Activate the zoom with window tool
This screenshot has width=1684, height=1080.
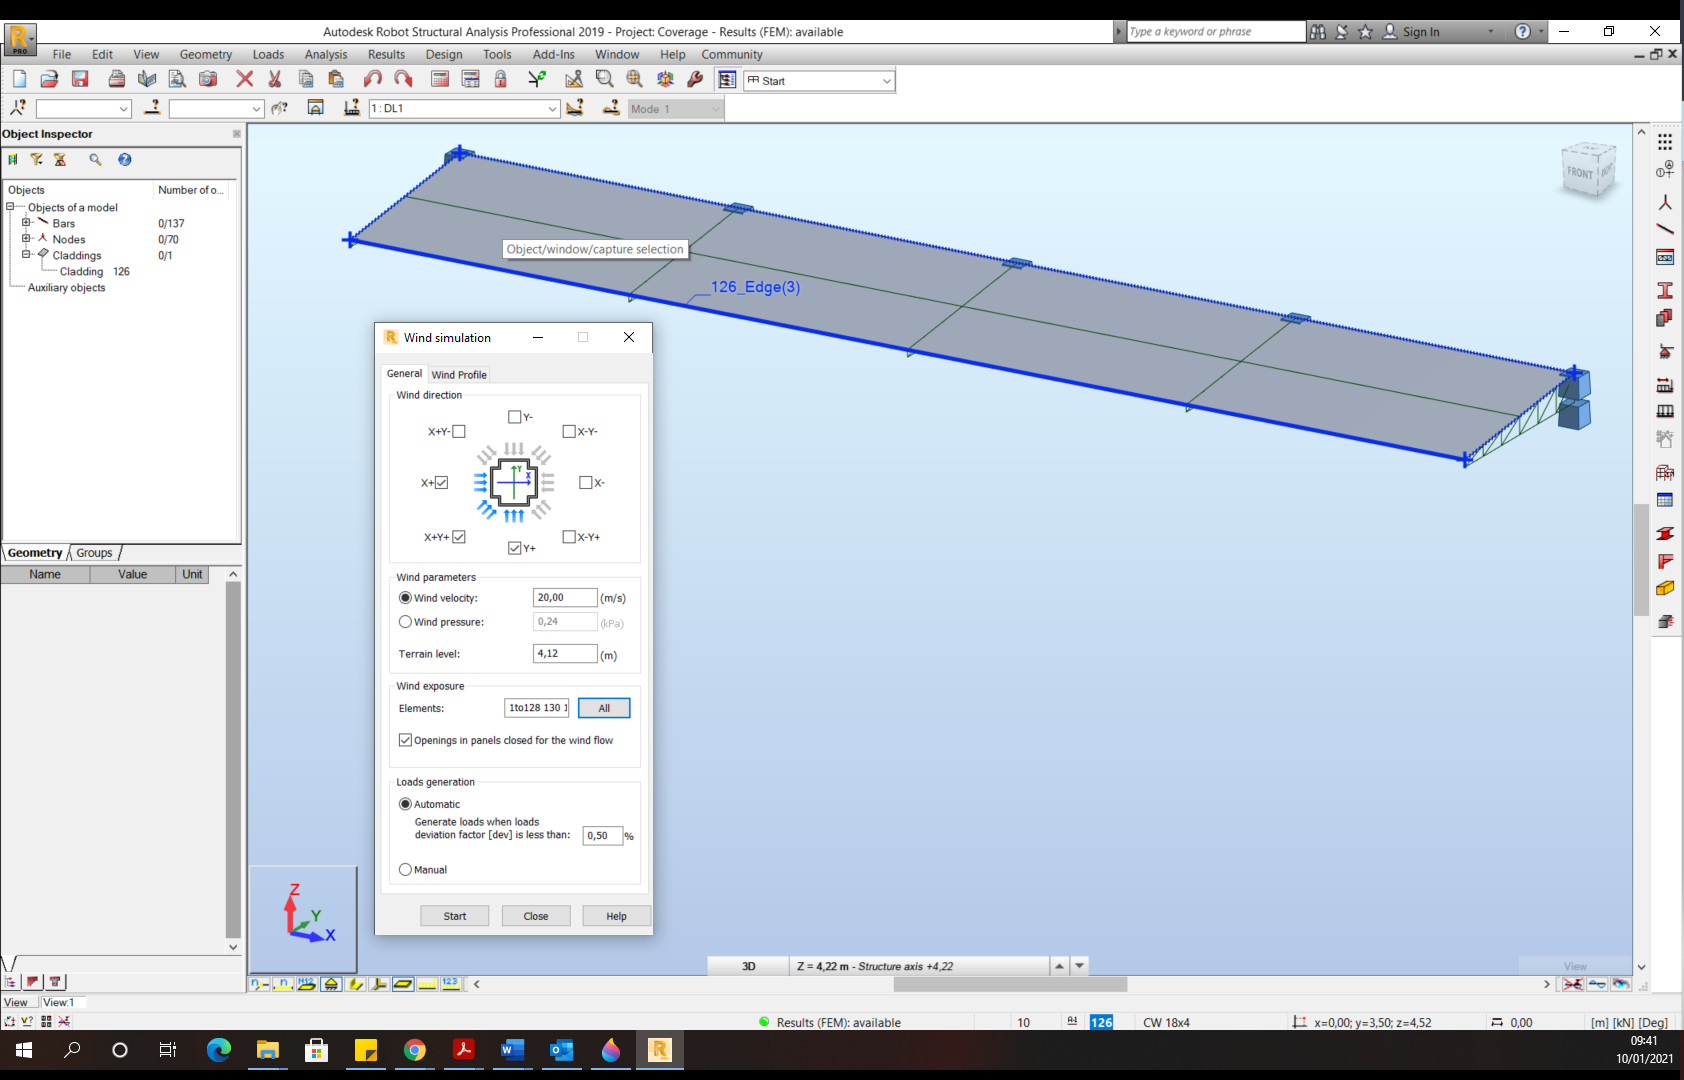pyautogui.click(x=604, y=78)
